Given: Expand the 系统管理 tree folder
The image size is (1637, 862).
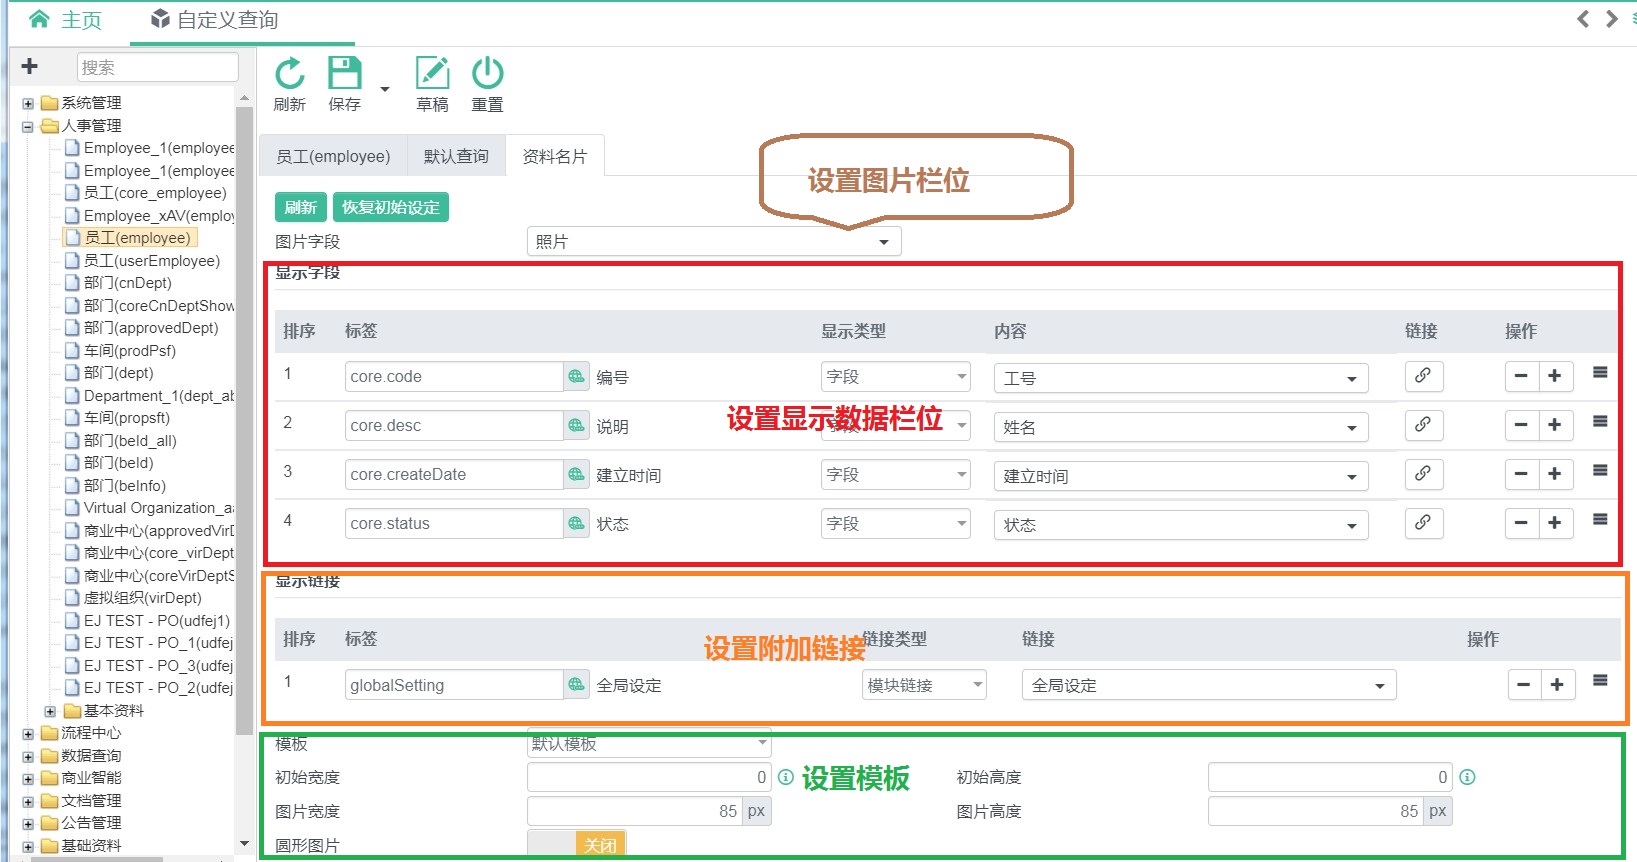Looking at the screenshot, I should pos(28,103).
